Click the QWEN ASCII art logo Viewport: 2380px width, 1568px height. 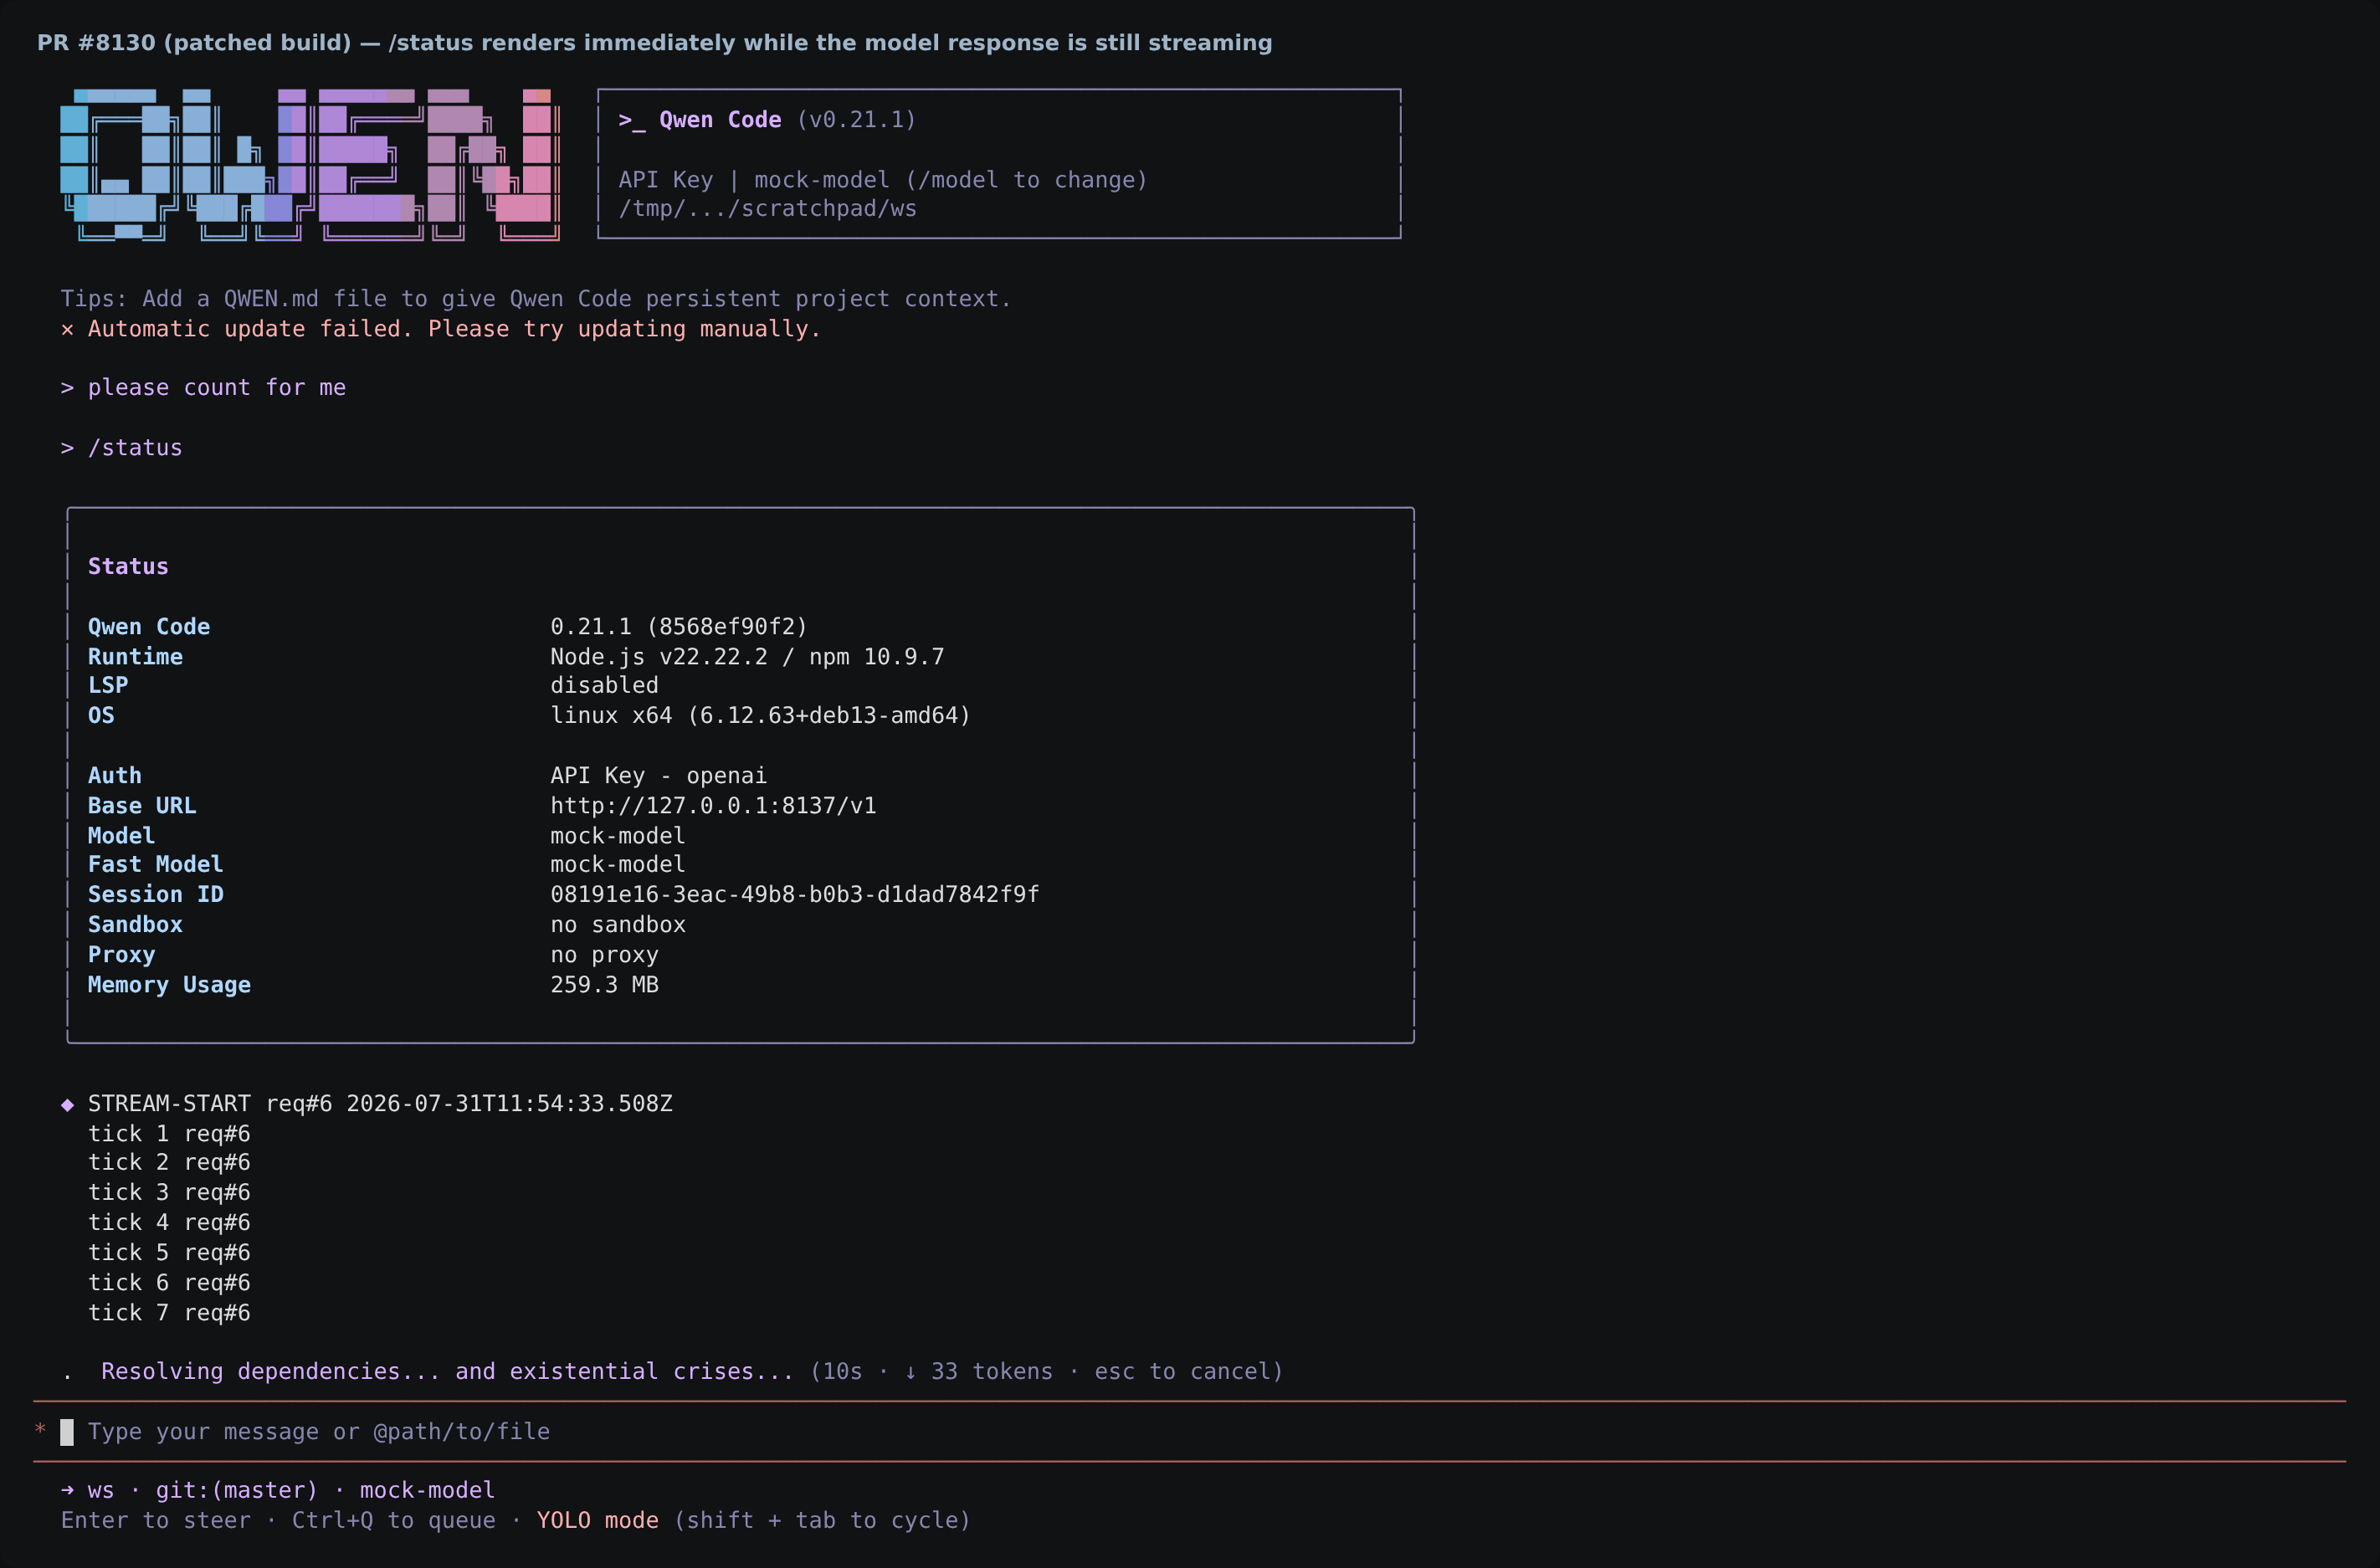pos(310,165)
